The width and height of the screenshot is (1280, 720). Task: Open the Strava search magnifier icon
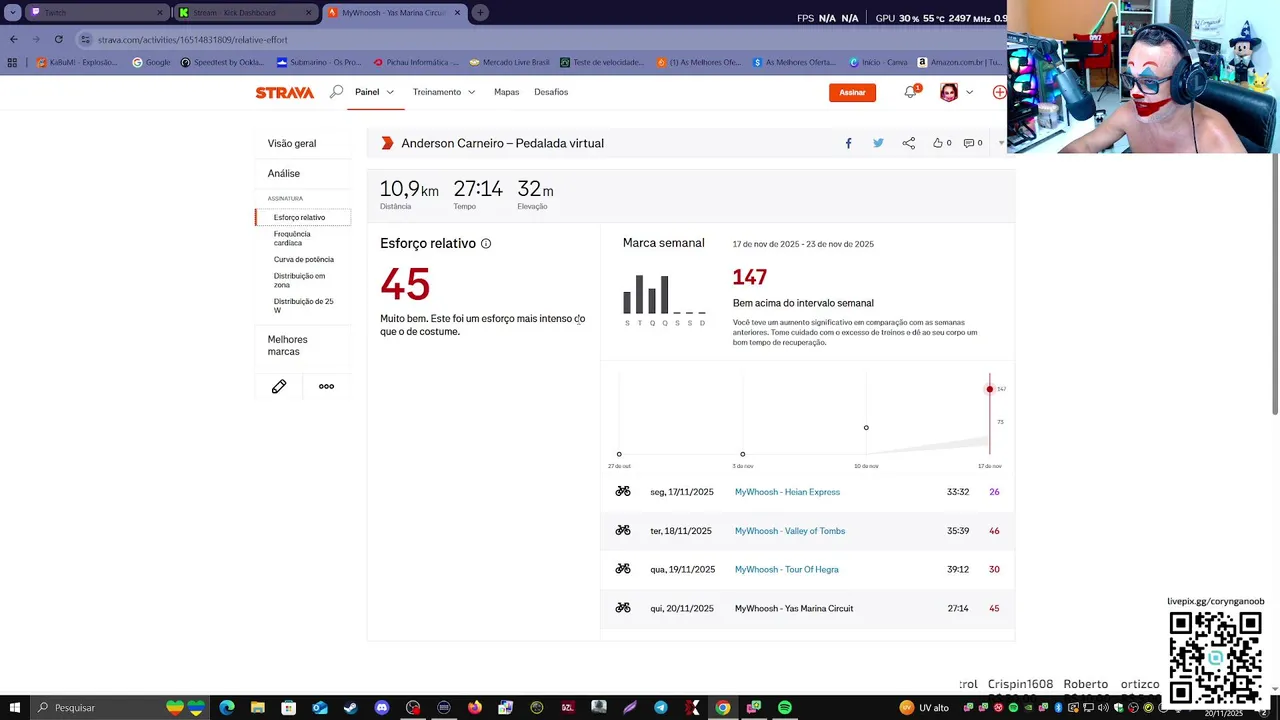coord(336,92)
